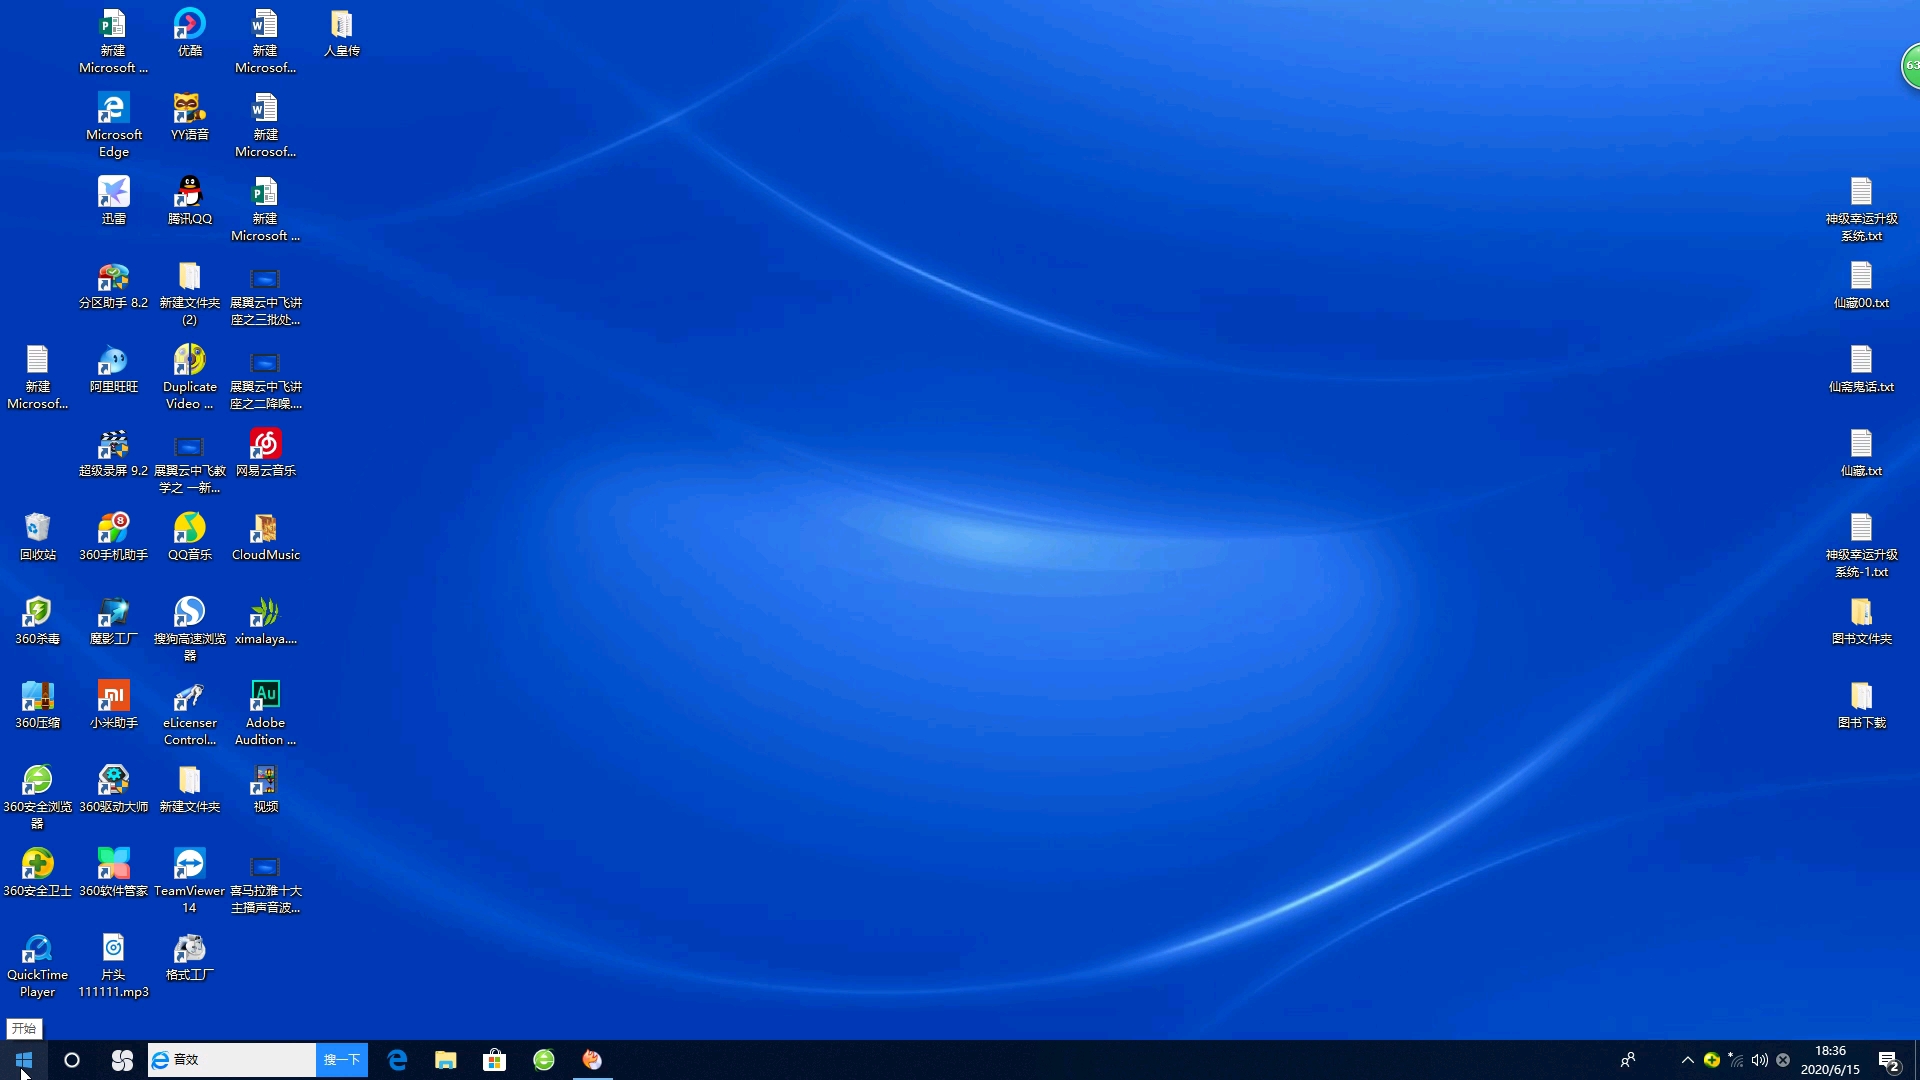Open Edge from the taskbar
Screen dimensions: 1920x1080
pyautogui.click(x=397, y=1060)
